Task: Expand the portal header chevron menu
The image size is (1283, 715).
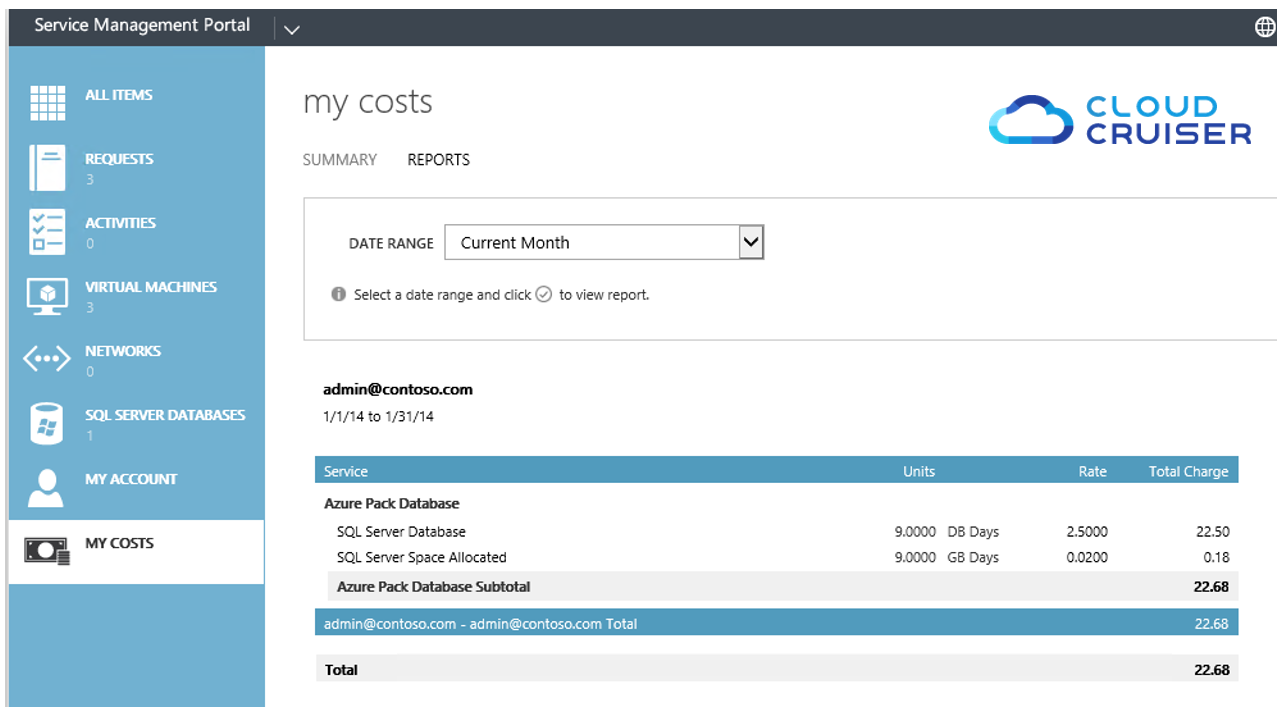Action: click(292, 29)
